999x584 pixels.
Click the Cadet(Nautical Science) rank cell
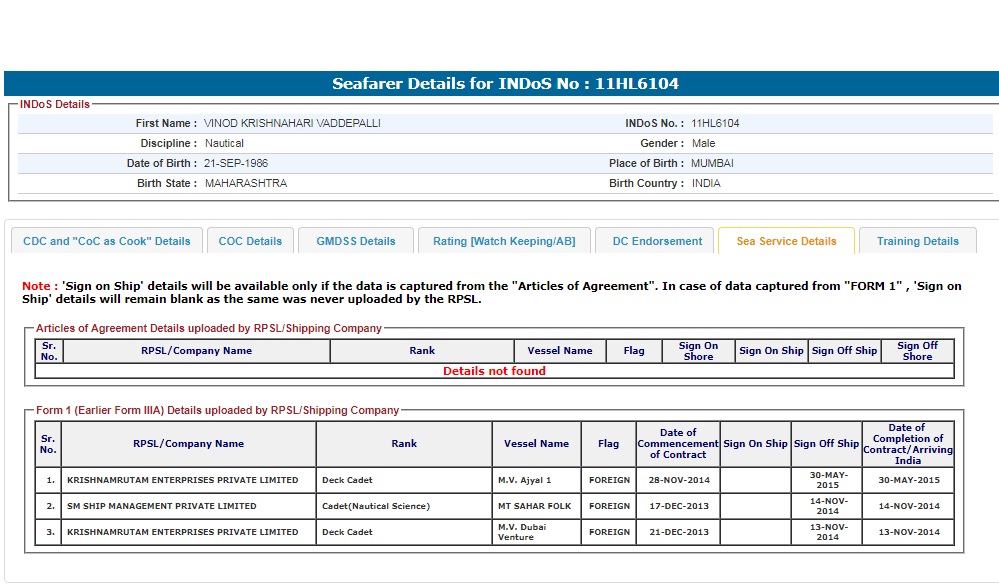tap(376, 506)
